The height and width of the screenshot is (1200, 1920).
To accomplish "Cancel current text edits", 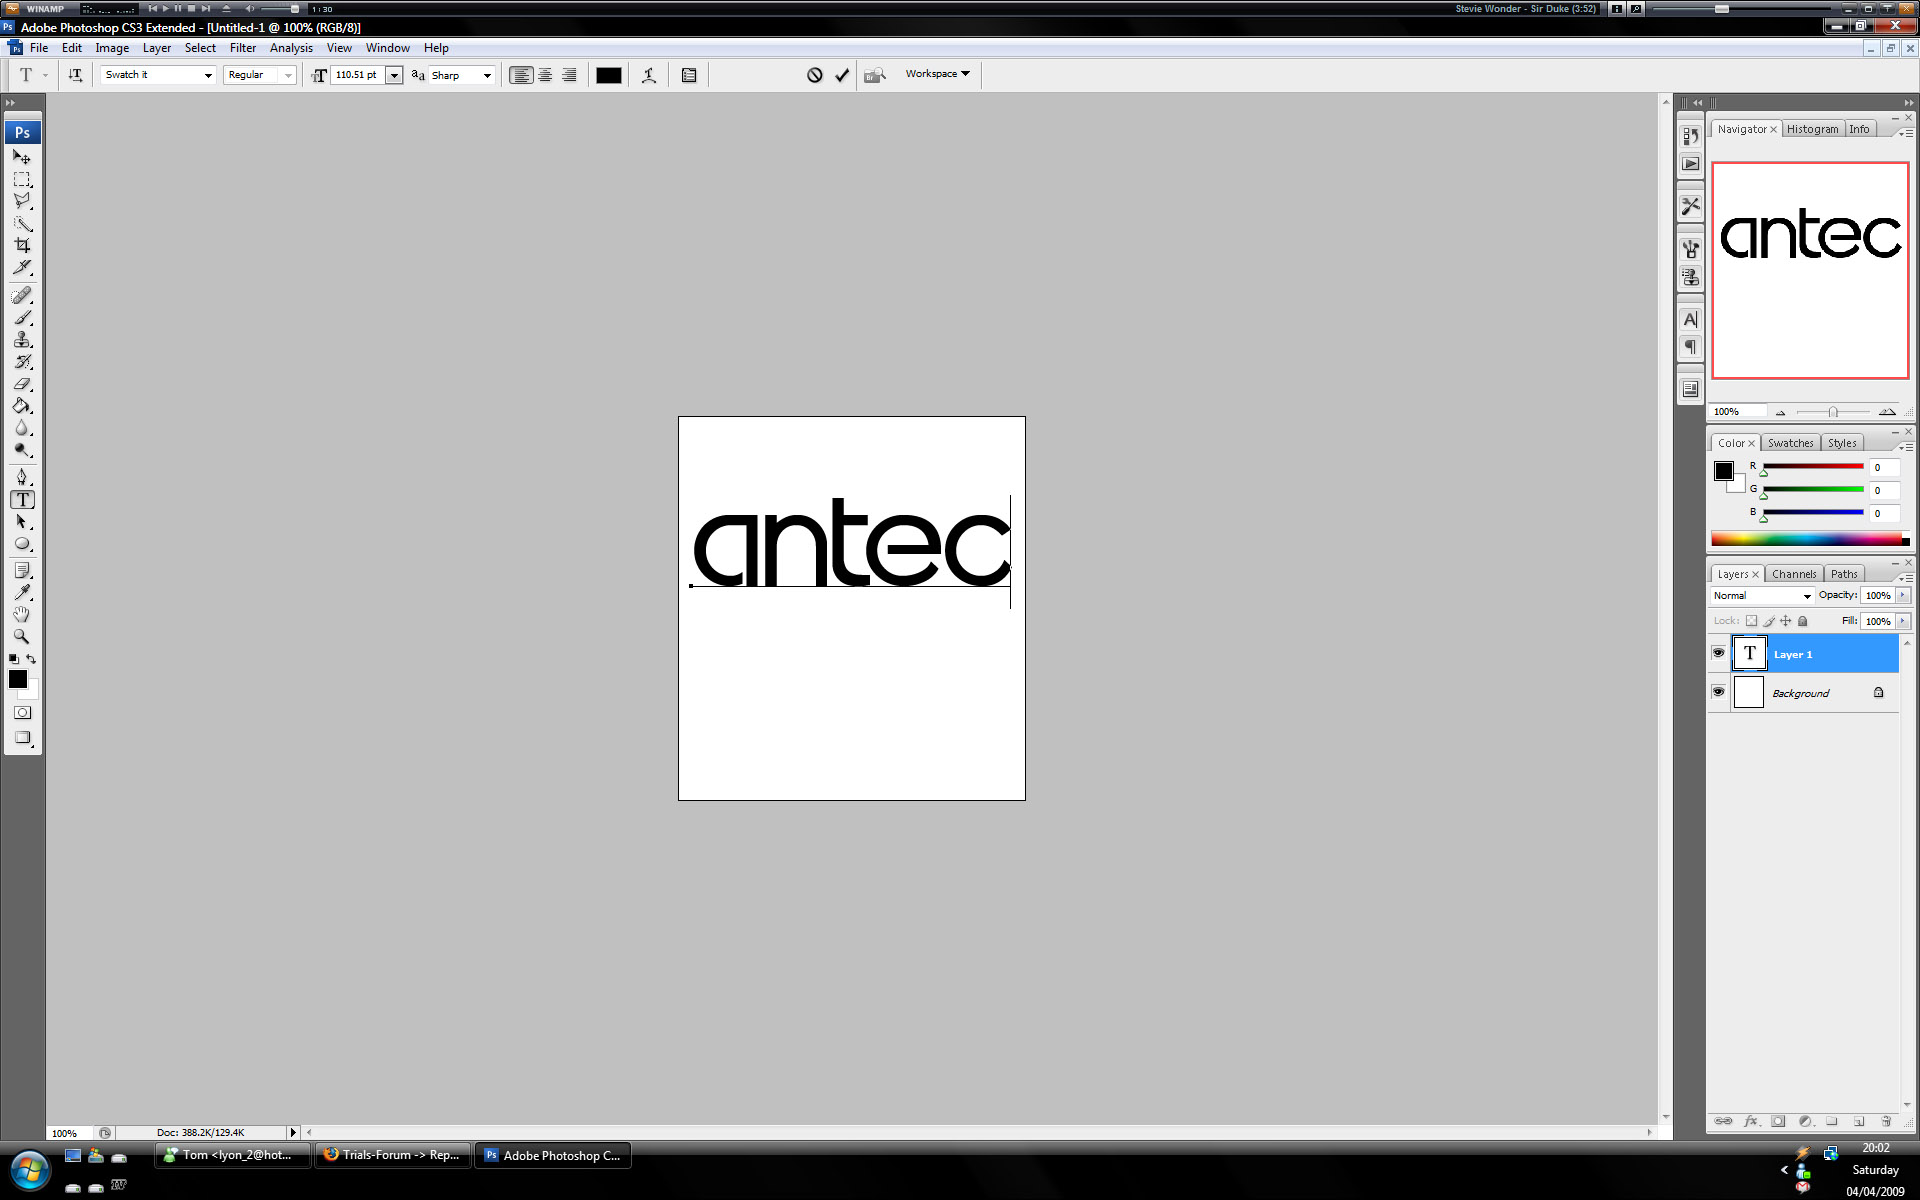I will [815, 75].
